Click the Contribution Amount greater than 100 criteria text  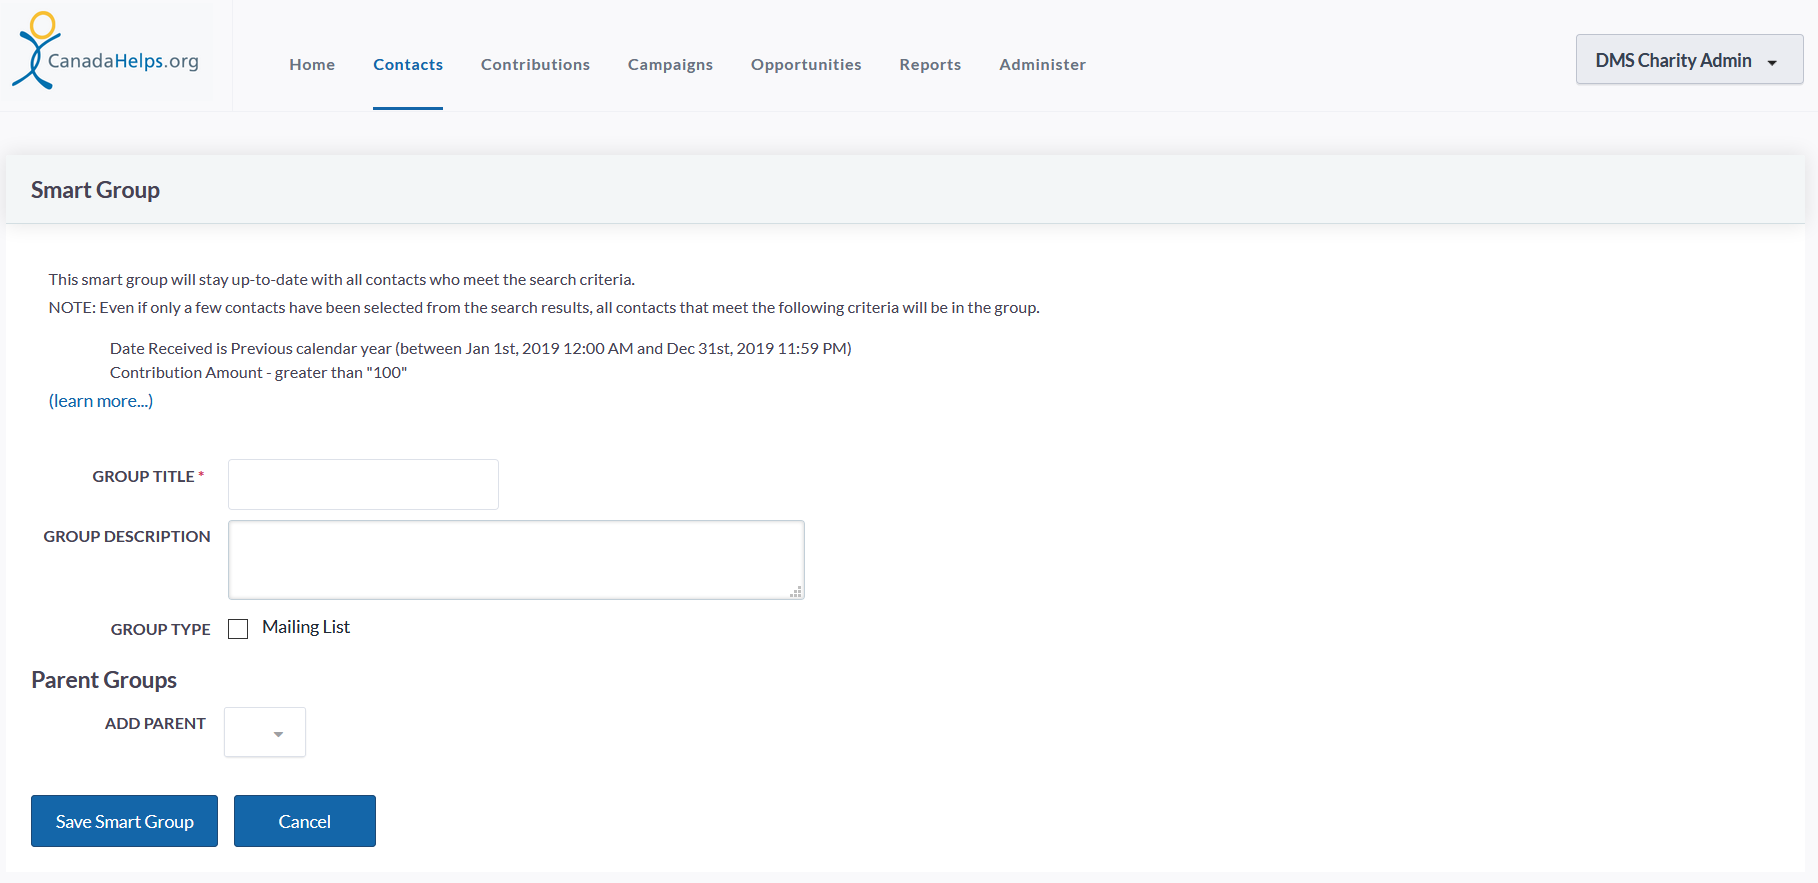coord(258,373)
